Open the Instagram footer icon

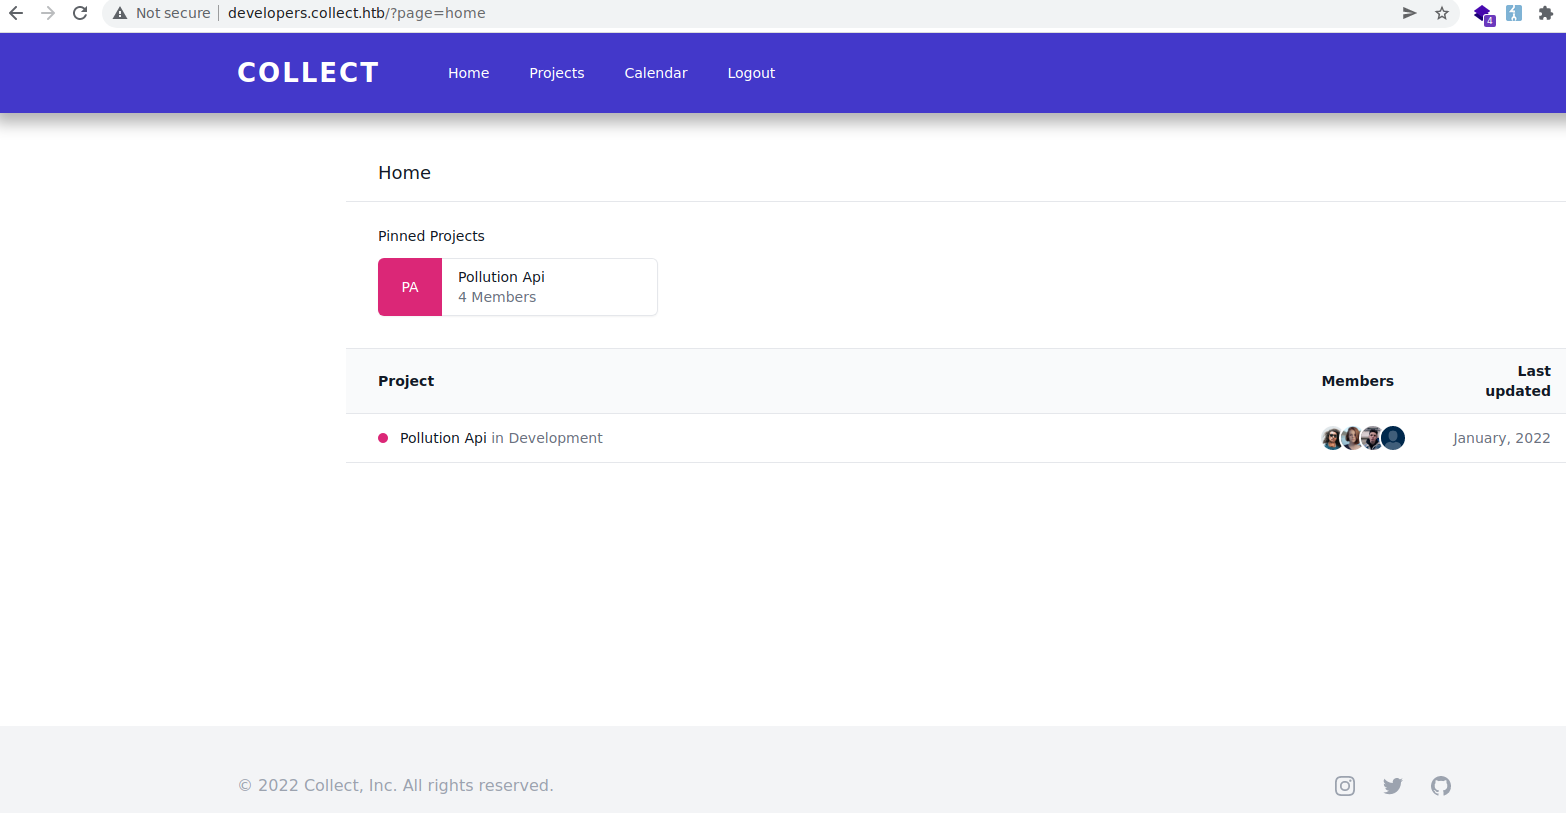point(1345,786)
